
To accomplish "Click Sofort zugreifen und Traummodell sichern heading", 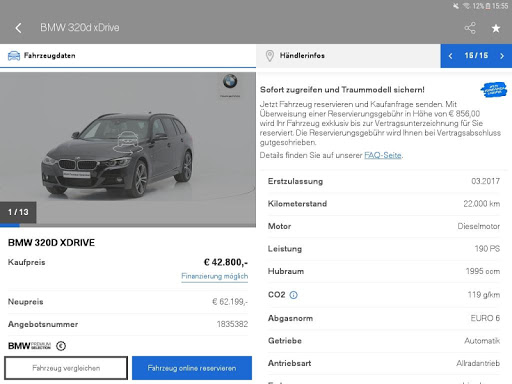I will pos(342,90).
